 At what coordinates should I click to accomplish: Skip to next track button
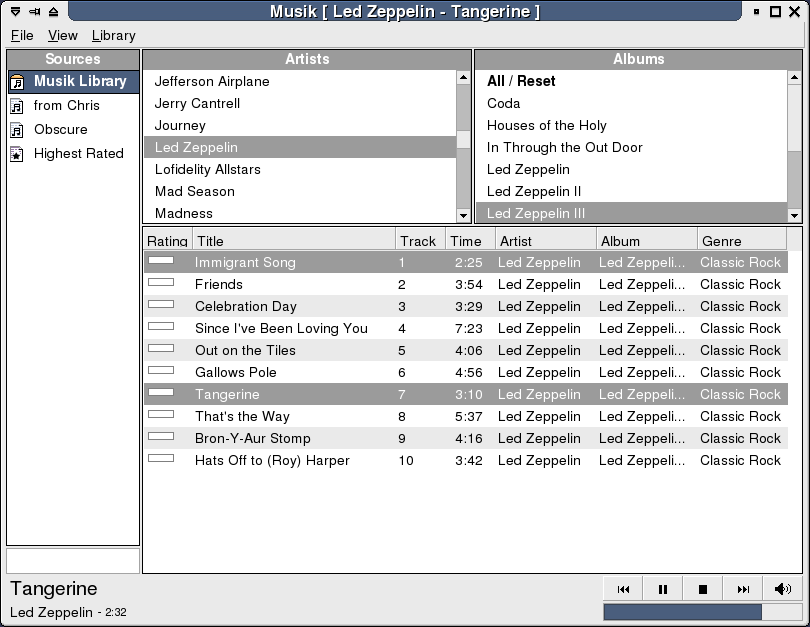[x=743, y=589]
